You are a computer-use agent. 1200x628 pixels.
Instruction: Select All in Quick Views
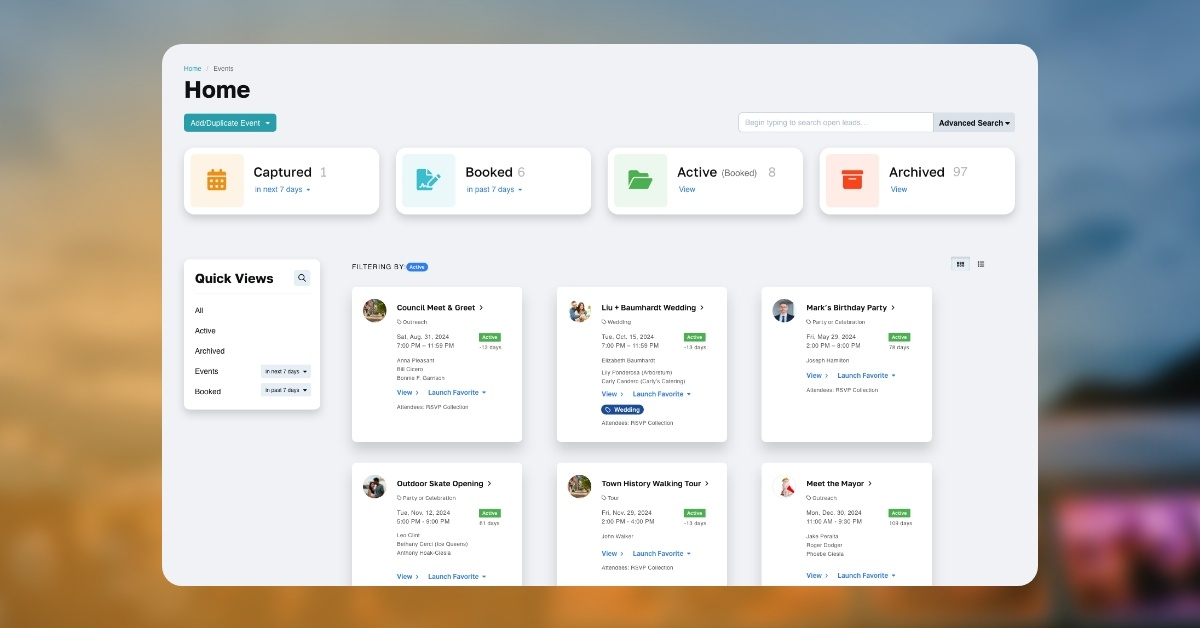[199, 310]
